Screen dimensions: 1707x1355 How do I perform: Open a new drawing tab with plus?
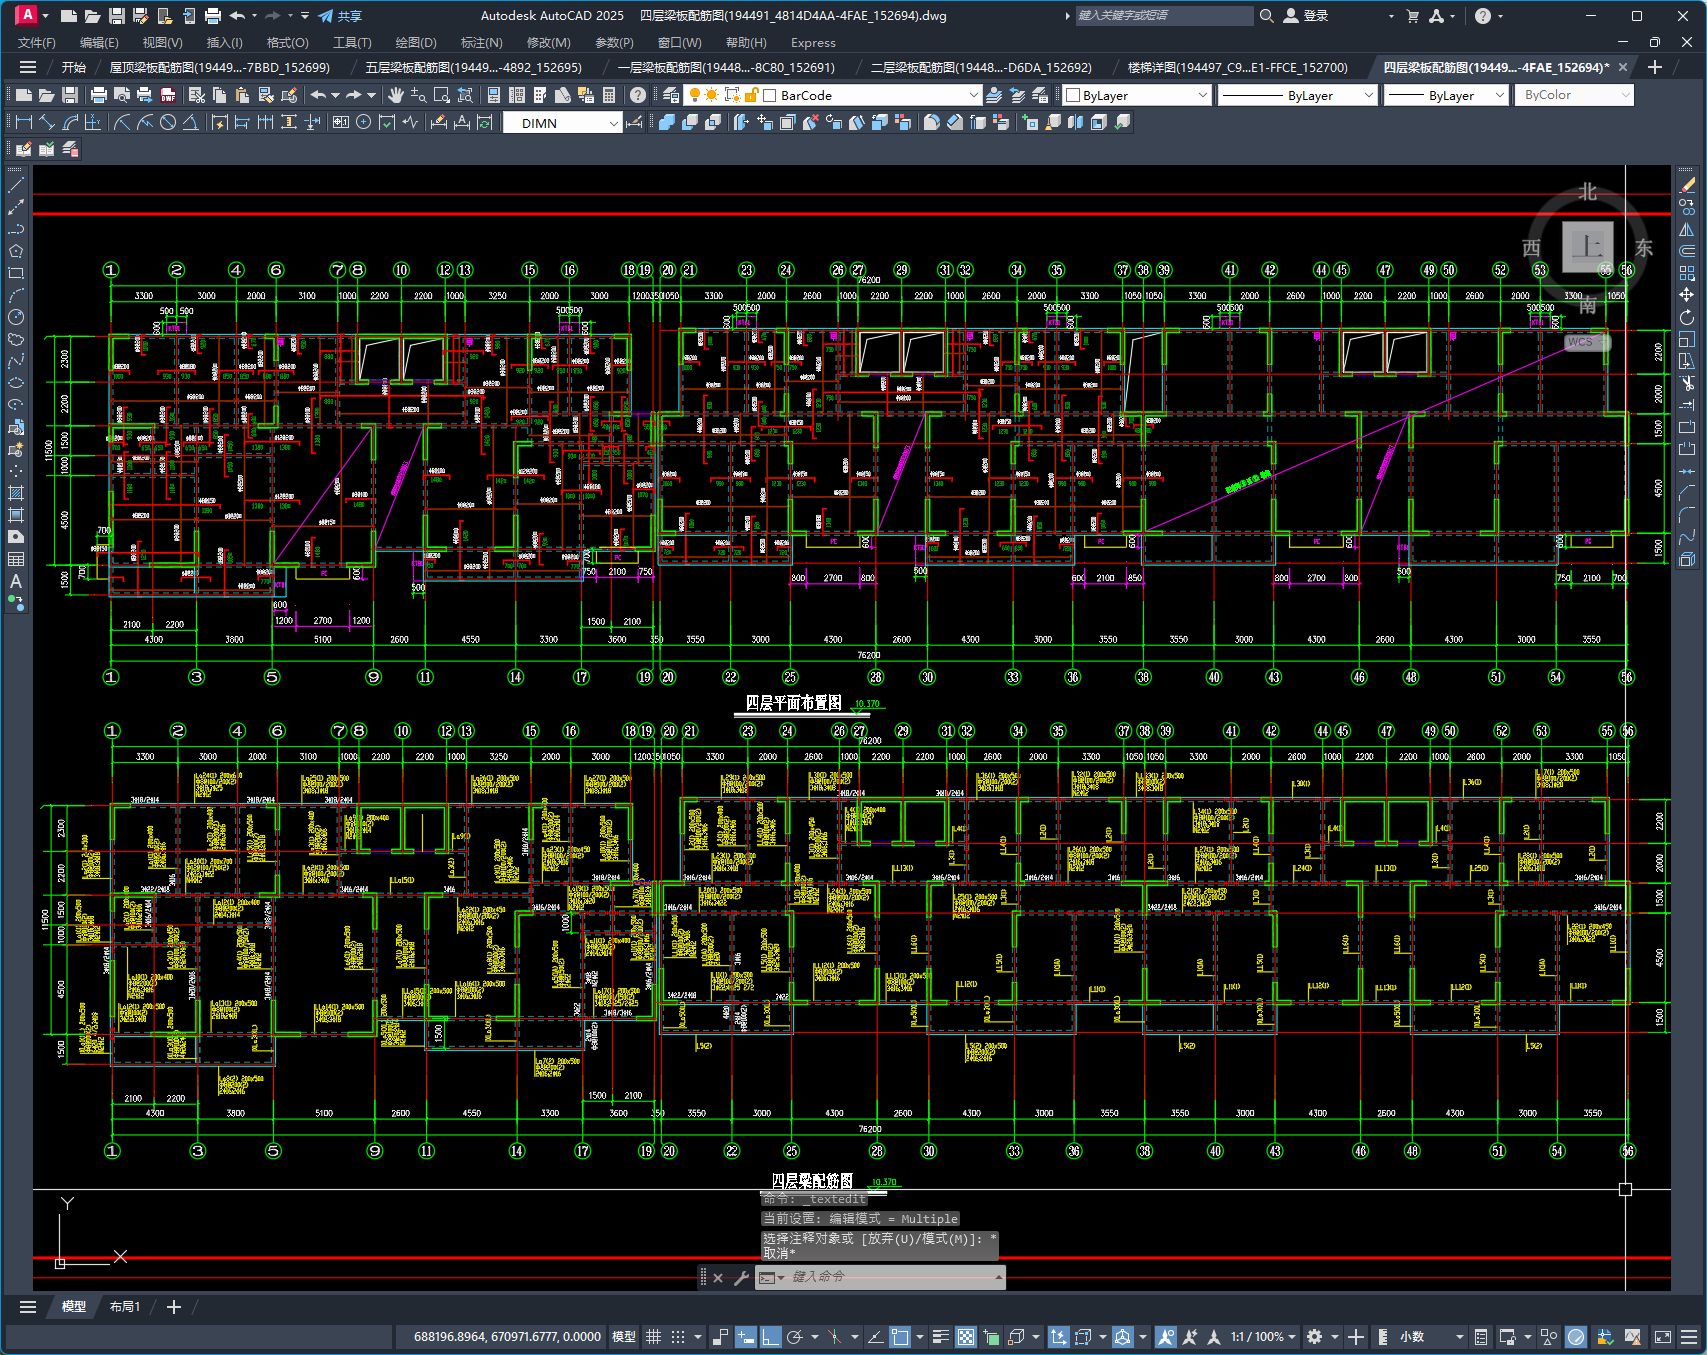[1655, 67]
